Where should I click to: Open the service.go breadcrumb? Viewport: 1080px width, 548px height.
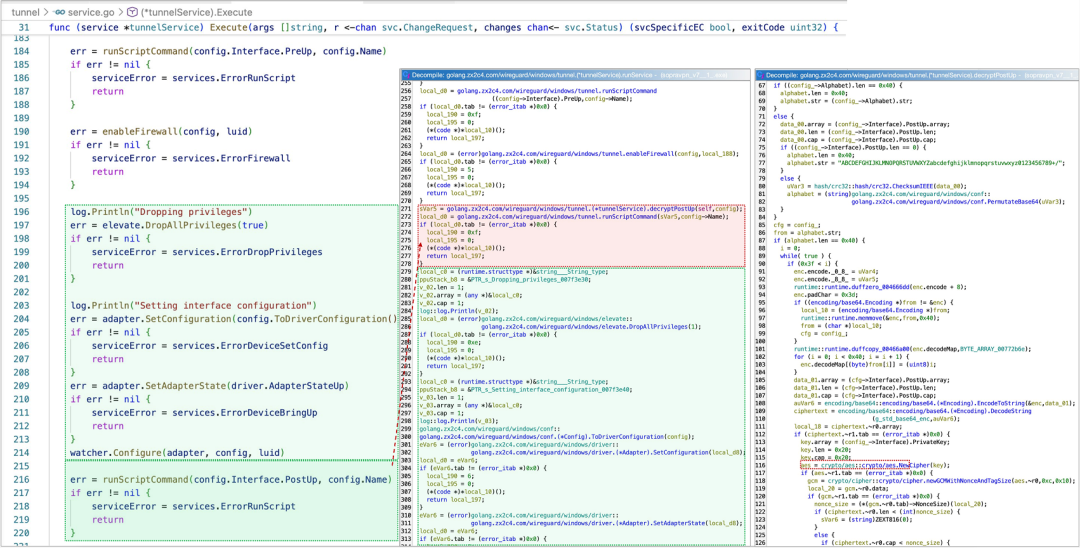tap(92, 12)
